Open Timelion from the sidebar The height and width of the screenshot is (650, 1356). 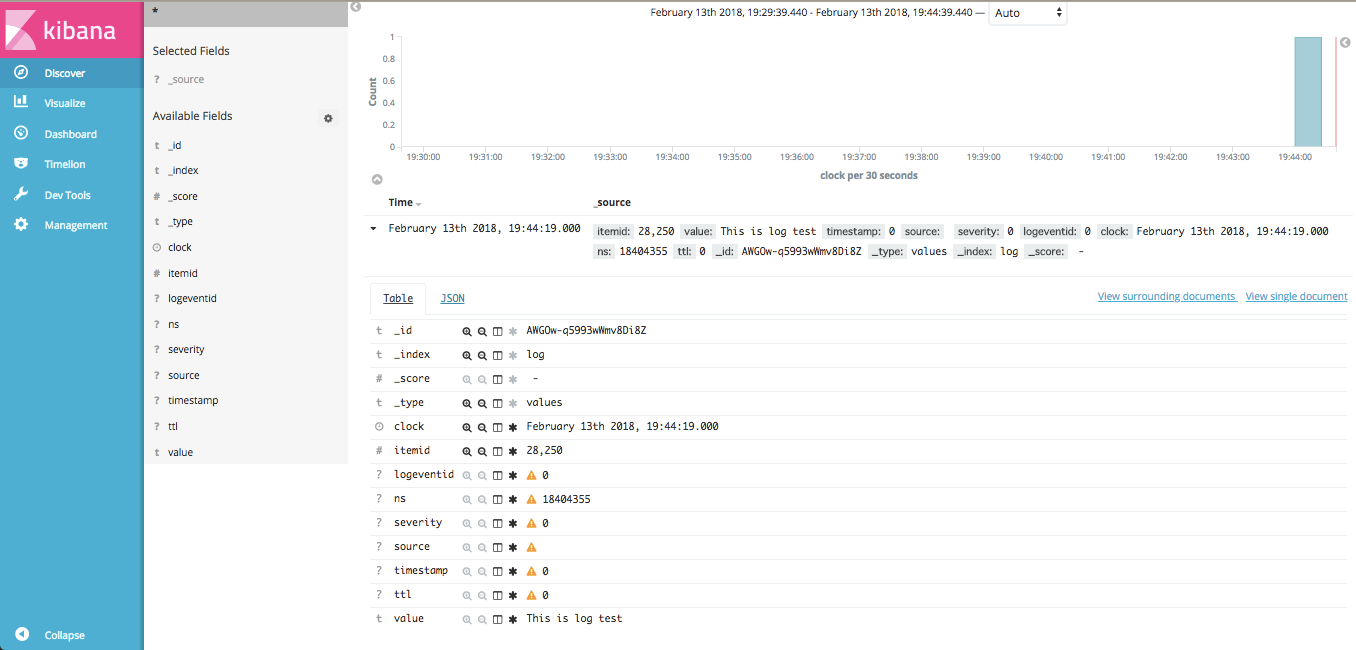(x=66, y=164)
